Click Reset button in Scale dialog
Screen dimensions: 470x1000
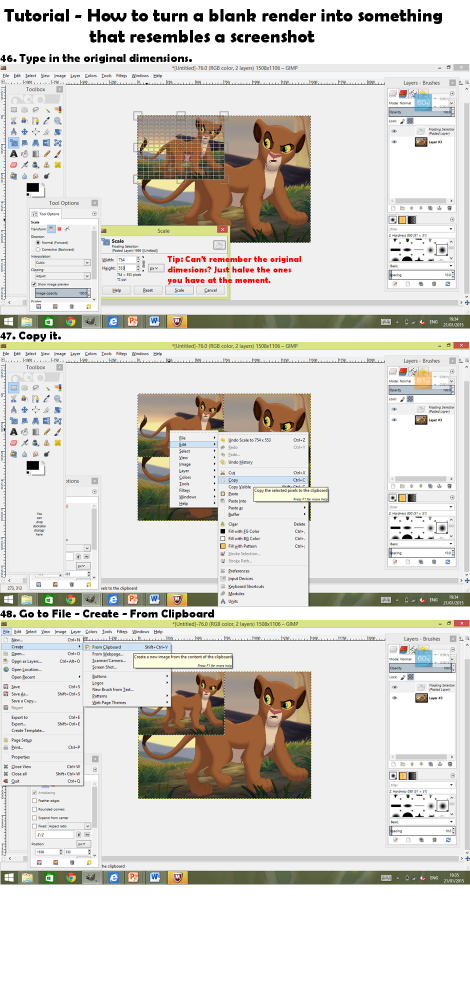pyautogui.click(x=148, y=291)
